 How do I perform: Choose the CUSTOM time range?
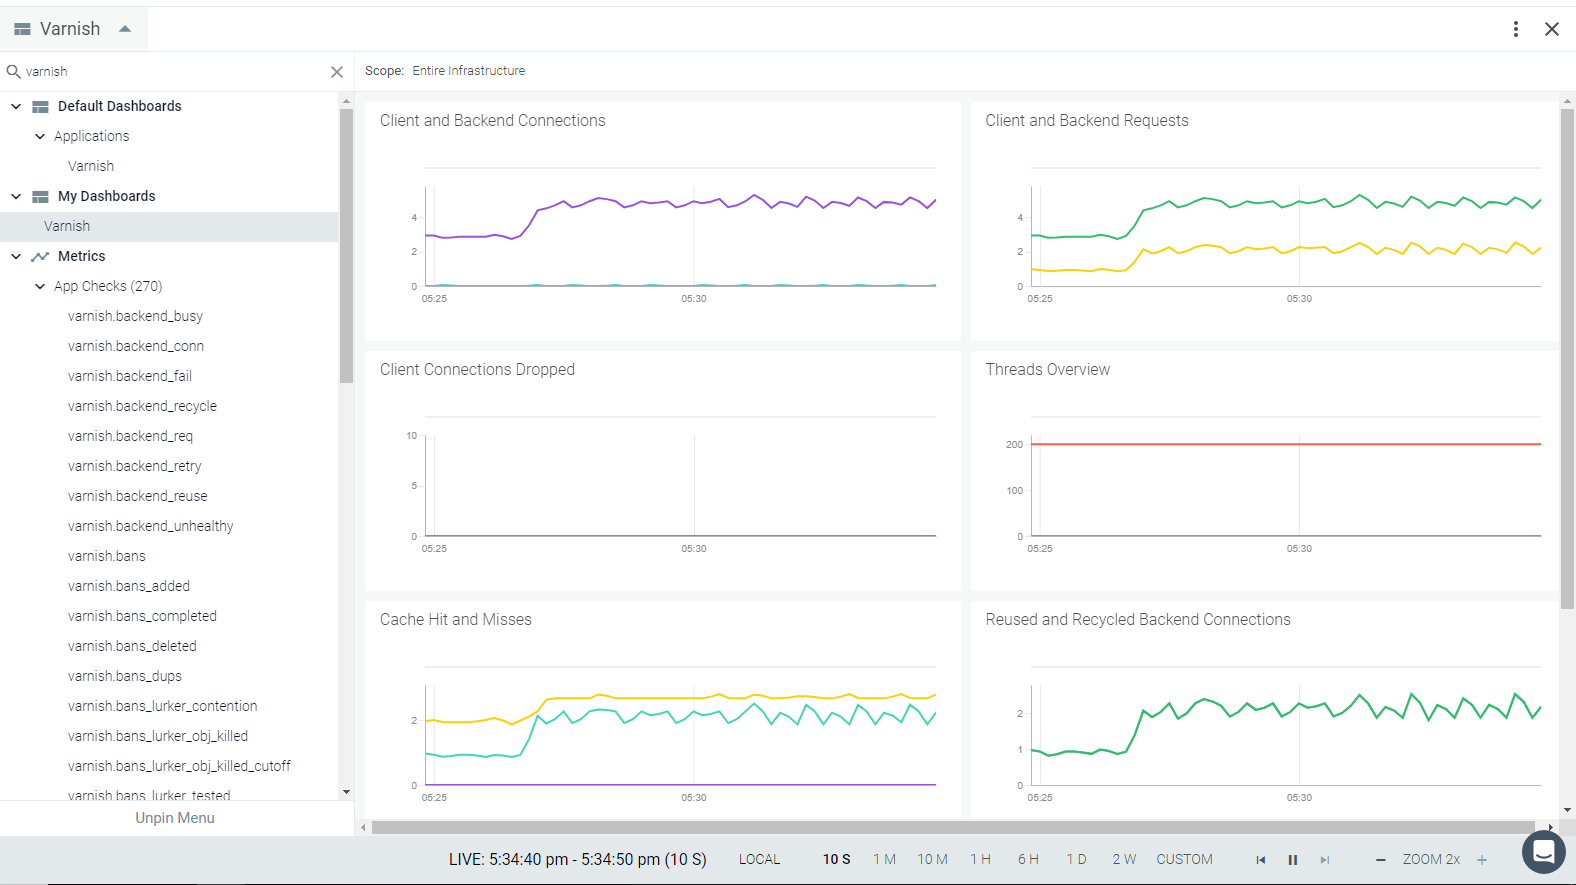pos(1185,860)
